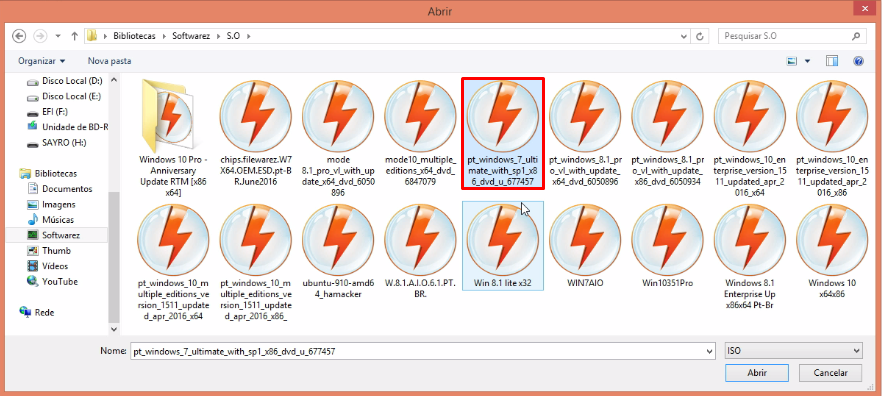Go up one folder level

[74, 36]
